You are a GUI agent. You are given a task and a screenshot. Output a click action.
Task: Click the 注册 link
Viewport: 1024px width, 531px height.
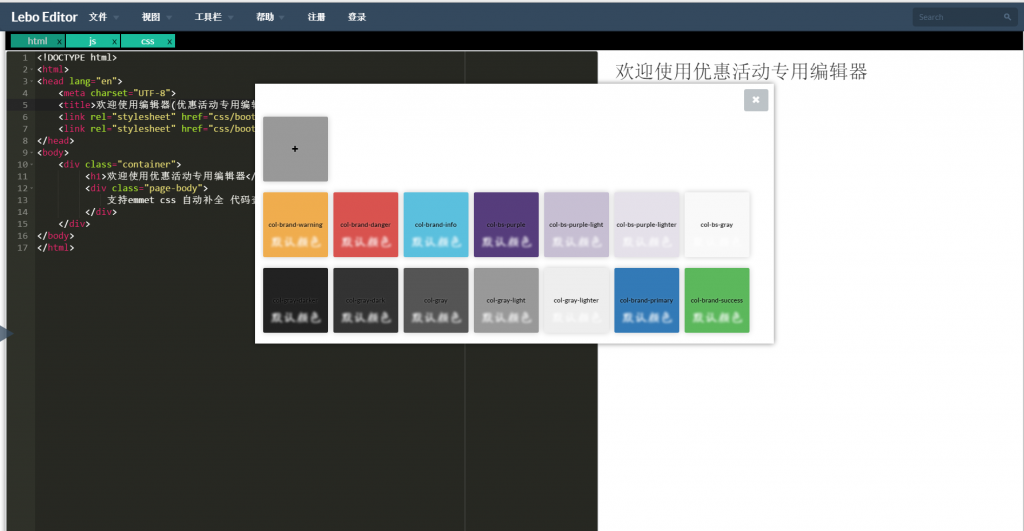316,17
